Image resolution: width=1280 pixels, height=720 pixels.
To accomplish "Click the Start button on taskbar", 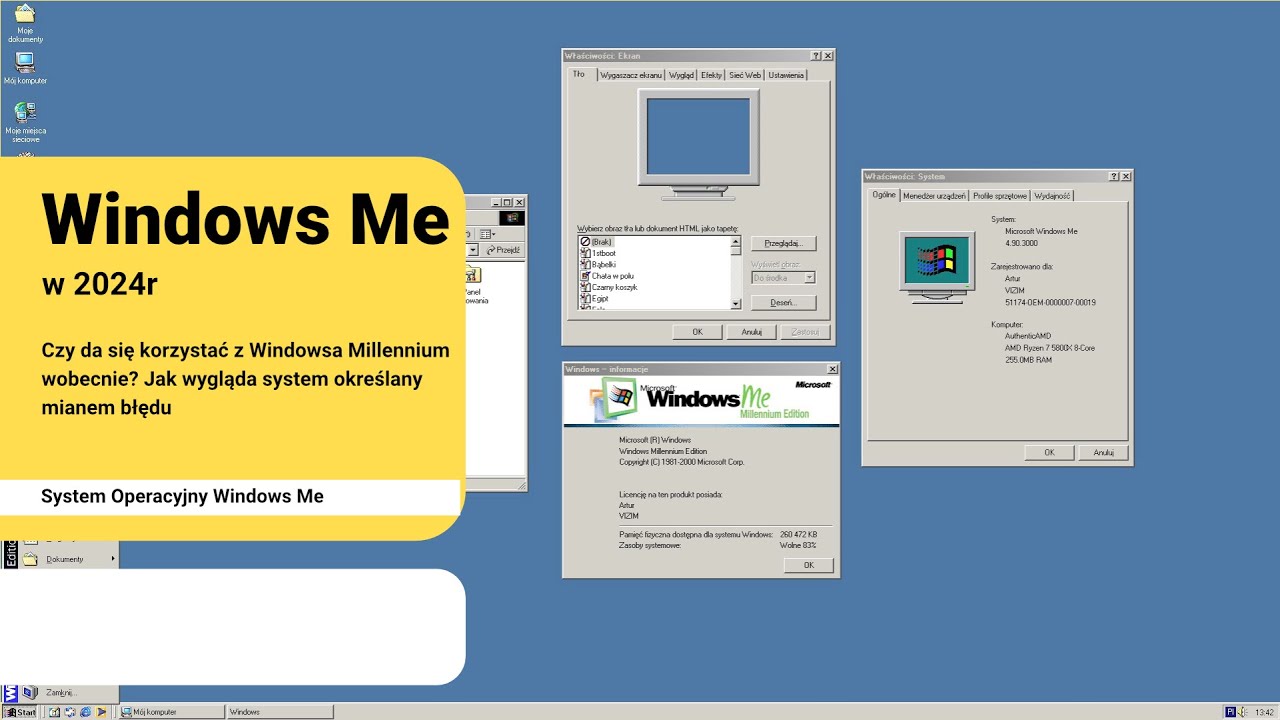I will point(20,712).
